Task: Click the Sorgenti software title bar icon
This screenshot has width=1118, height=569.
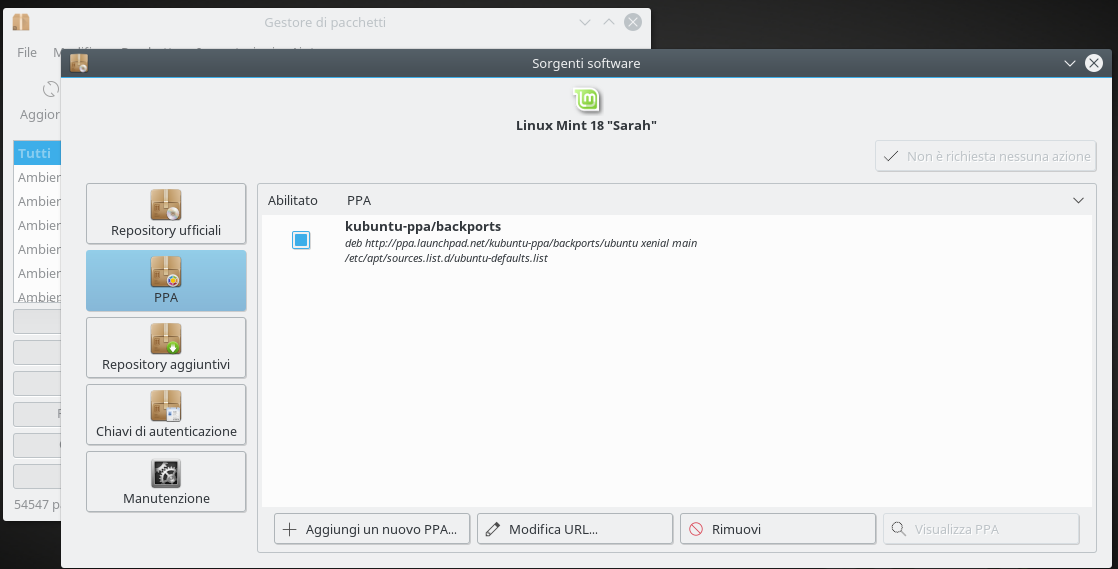Action: 79,63
